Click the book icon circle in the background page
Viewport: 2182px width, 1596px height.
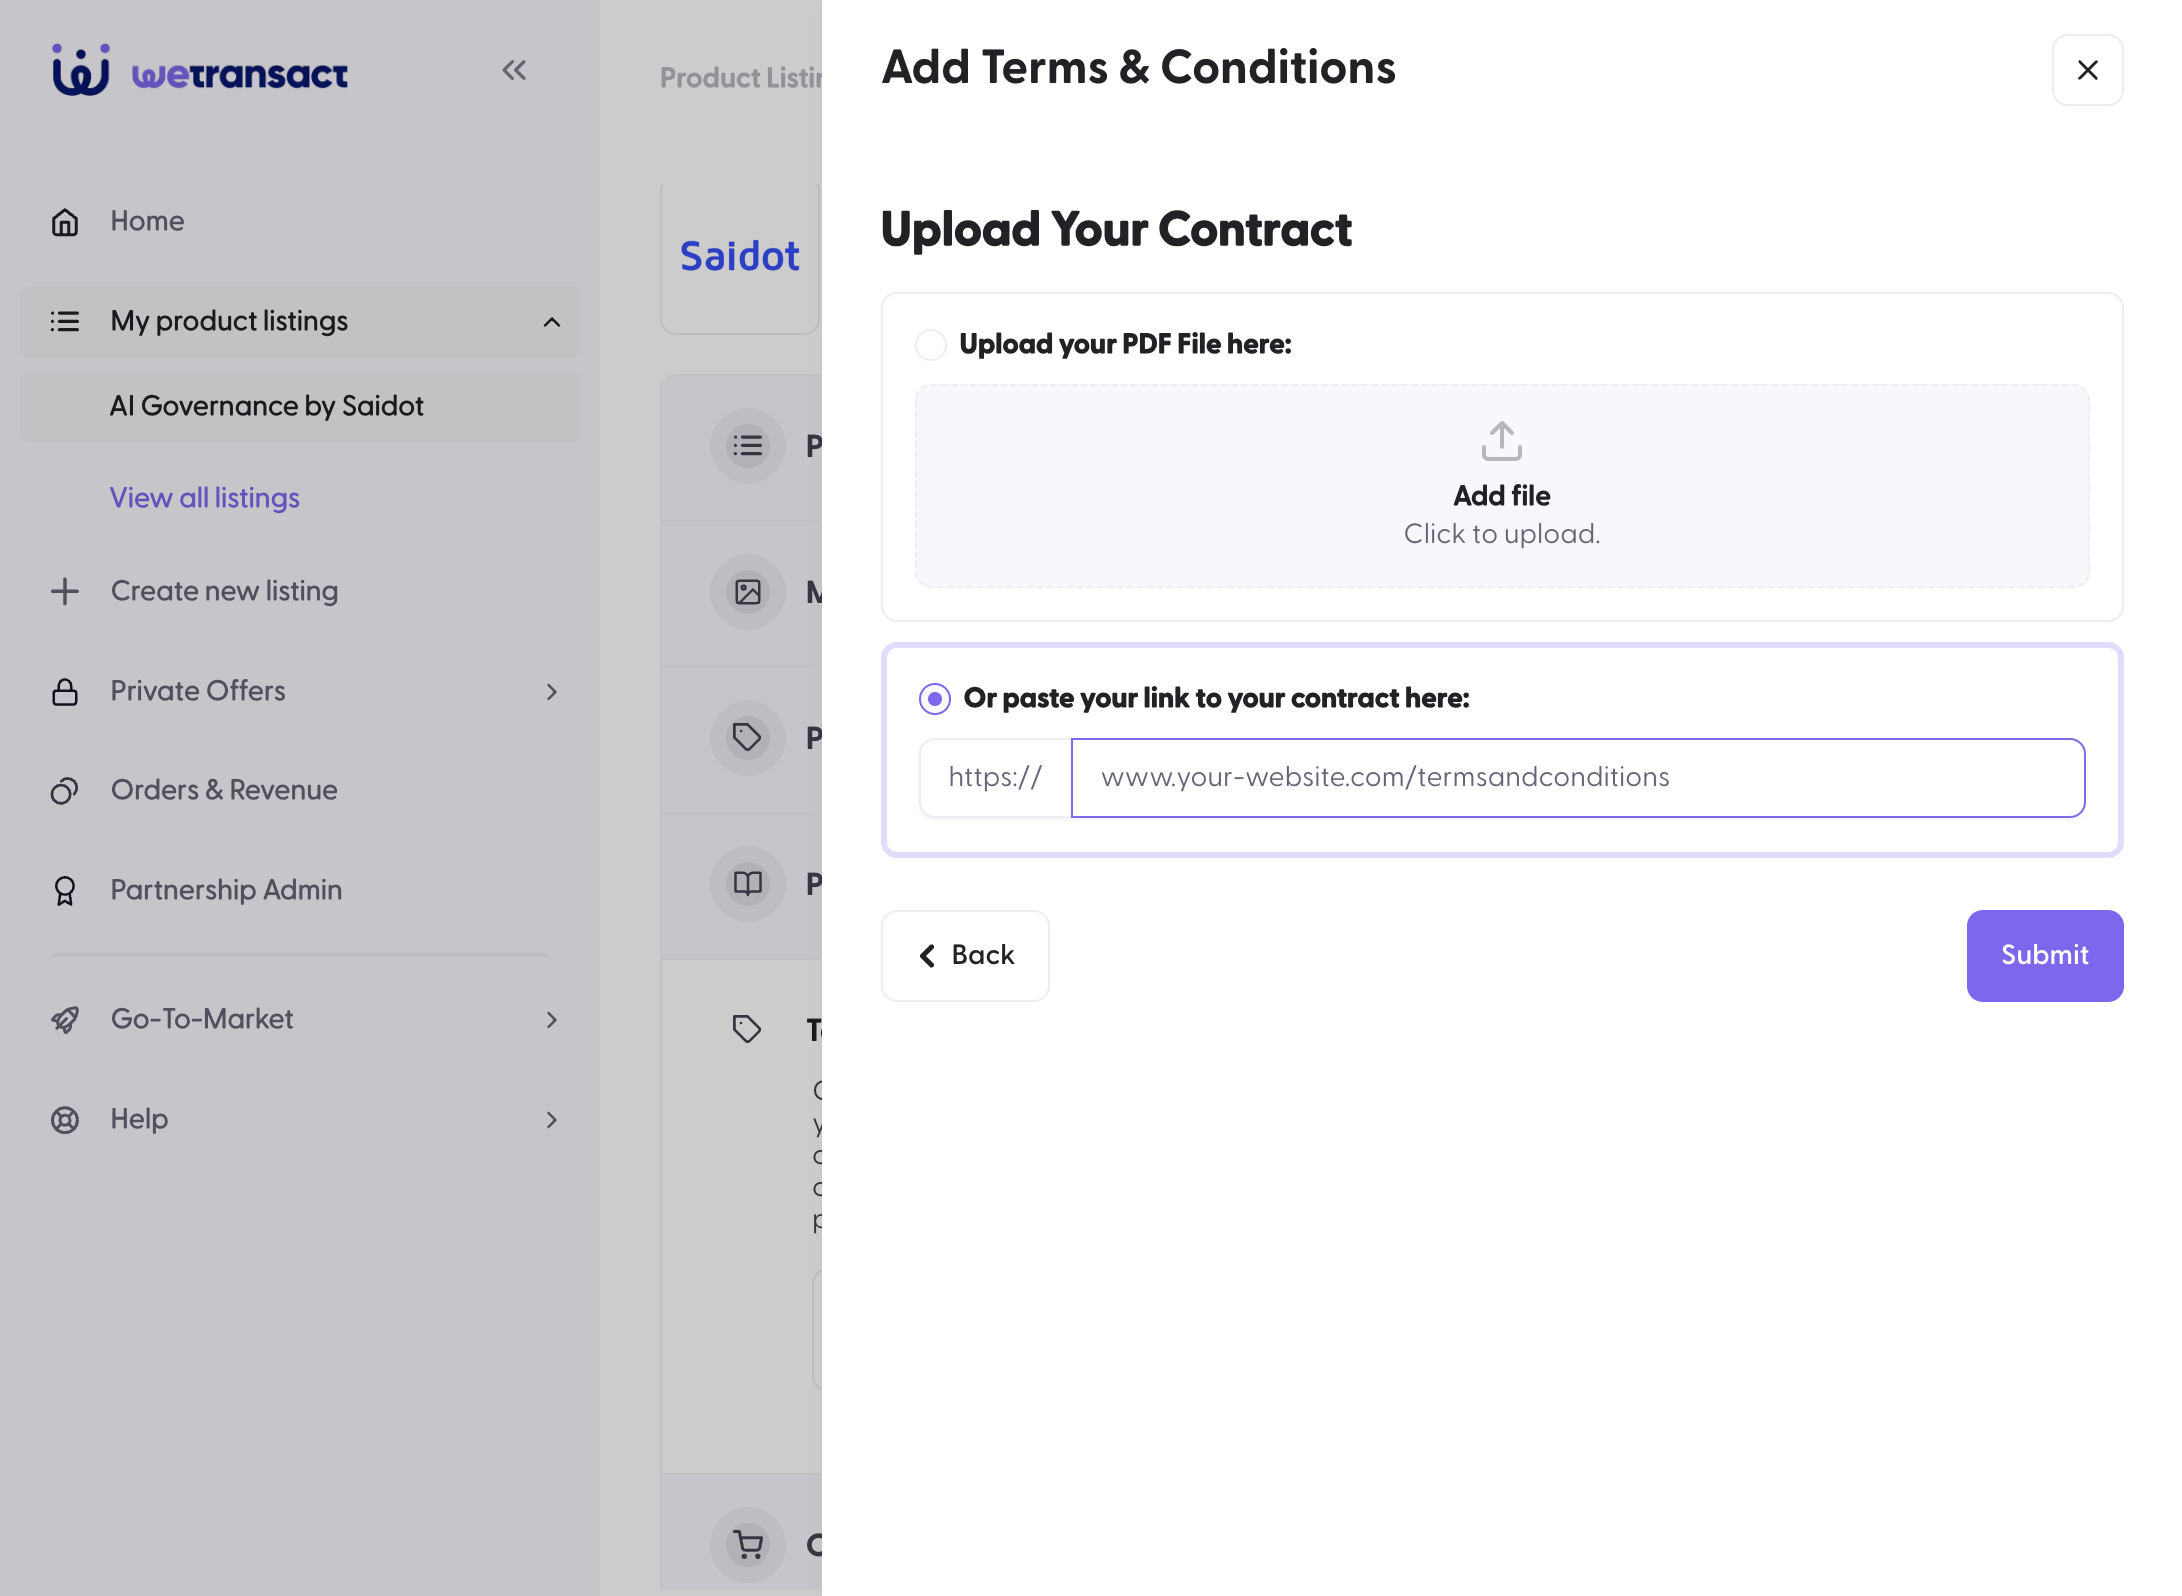(x=748, y=884)
